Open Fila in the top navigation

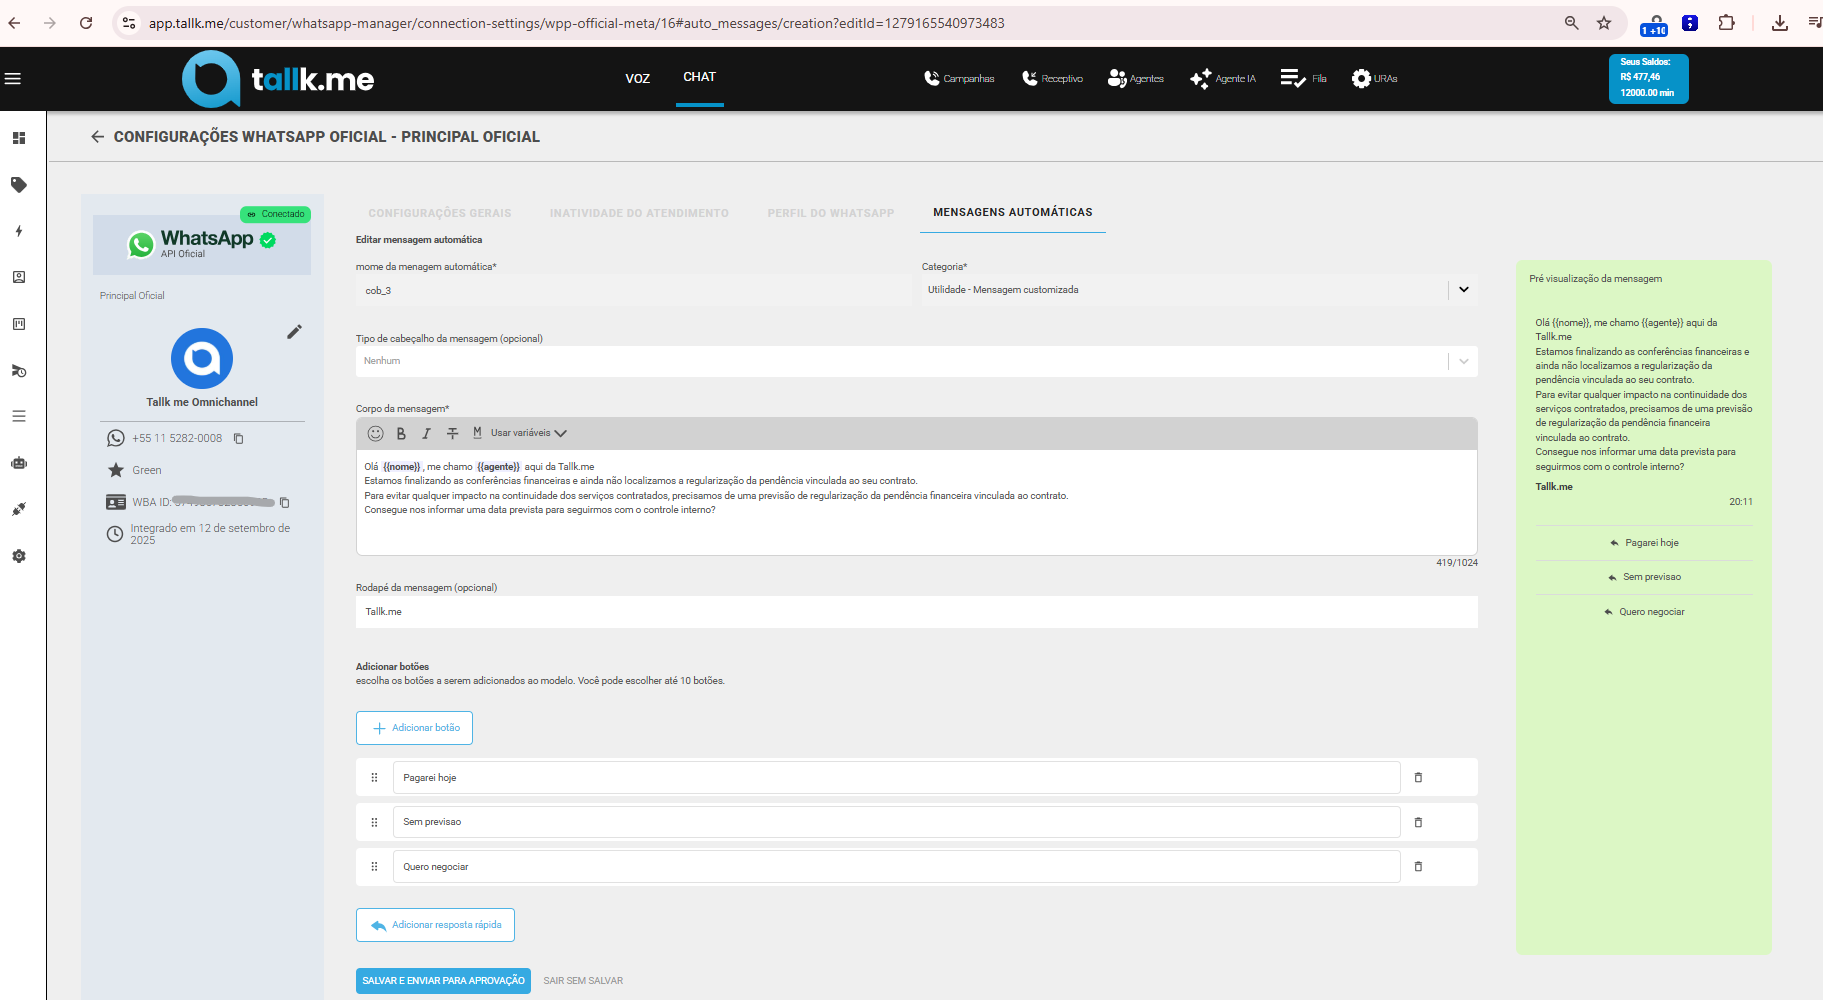(x=1304, y=79)
